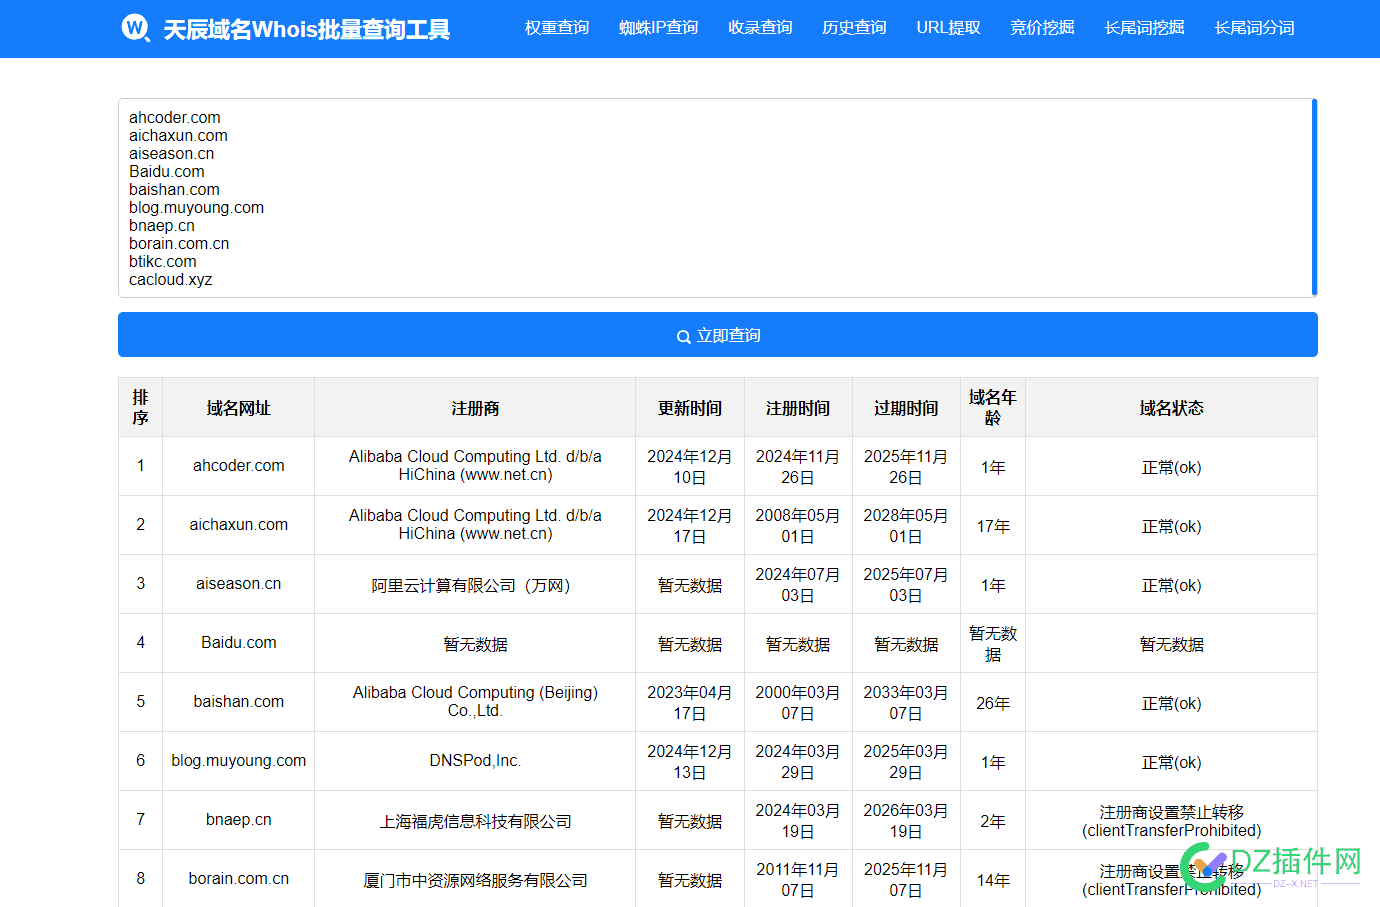This screenshot has width=1380, height=907.
Task: Click registrar 上海福虎信息科技有限公司
Action: (475, 821)
